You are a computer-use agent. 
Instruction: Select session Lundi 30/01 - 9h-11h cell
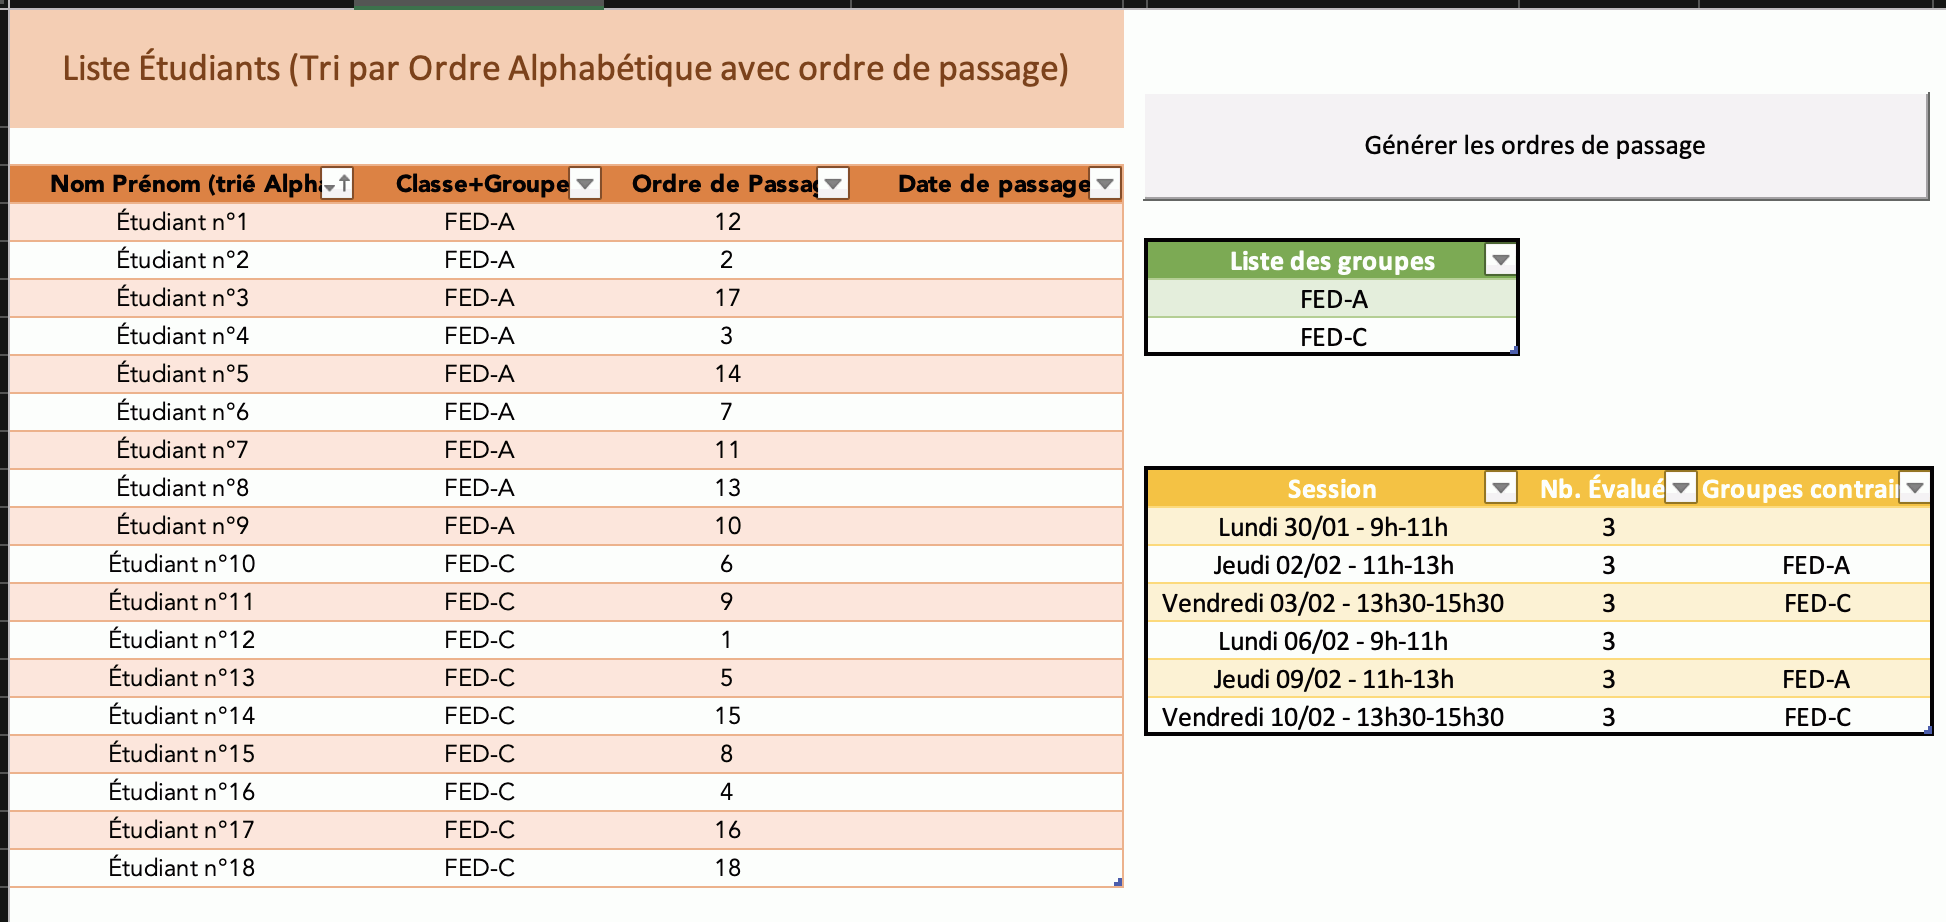(x=1332, y=527)
